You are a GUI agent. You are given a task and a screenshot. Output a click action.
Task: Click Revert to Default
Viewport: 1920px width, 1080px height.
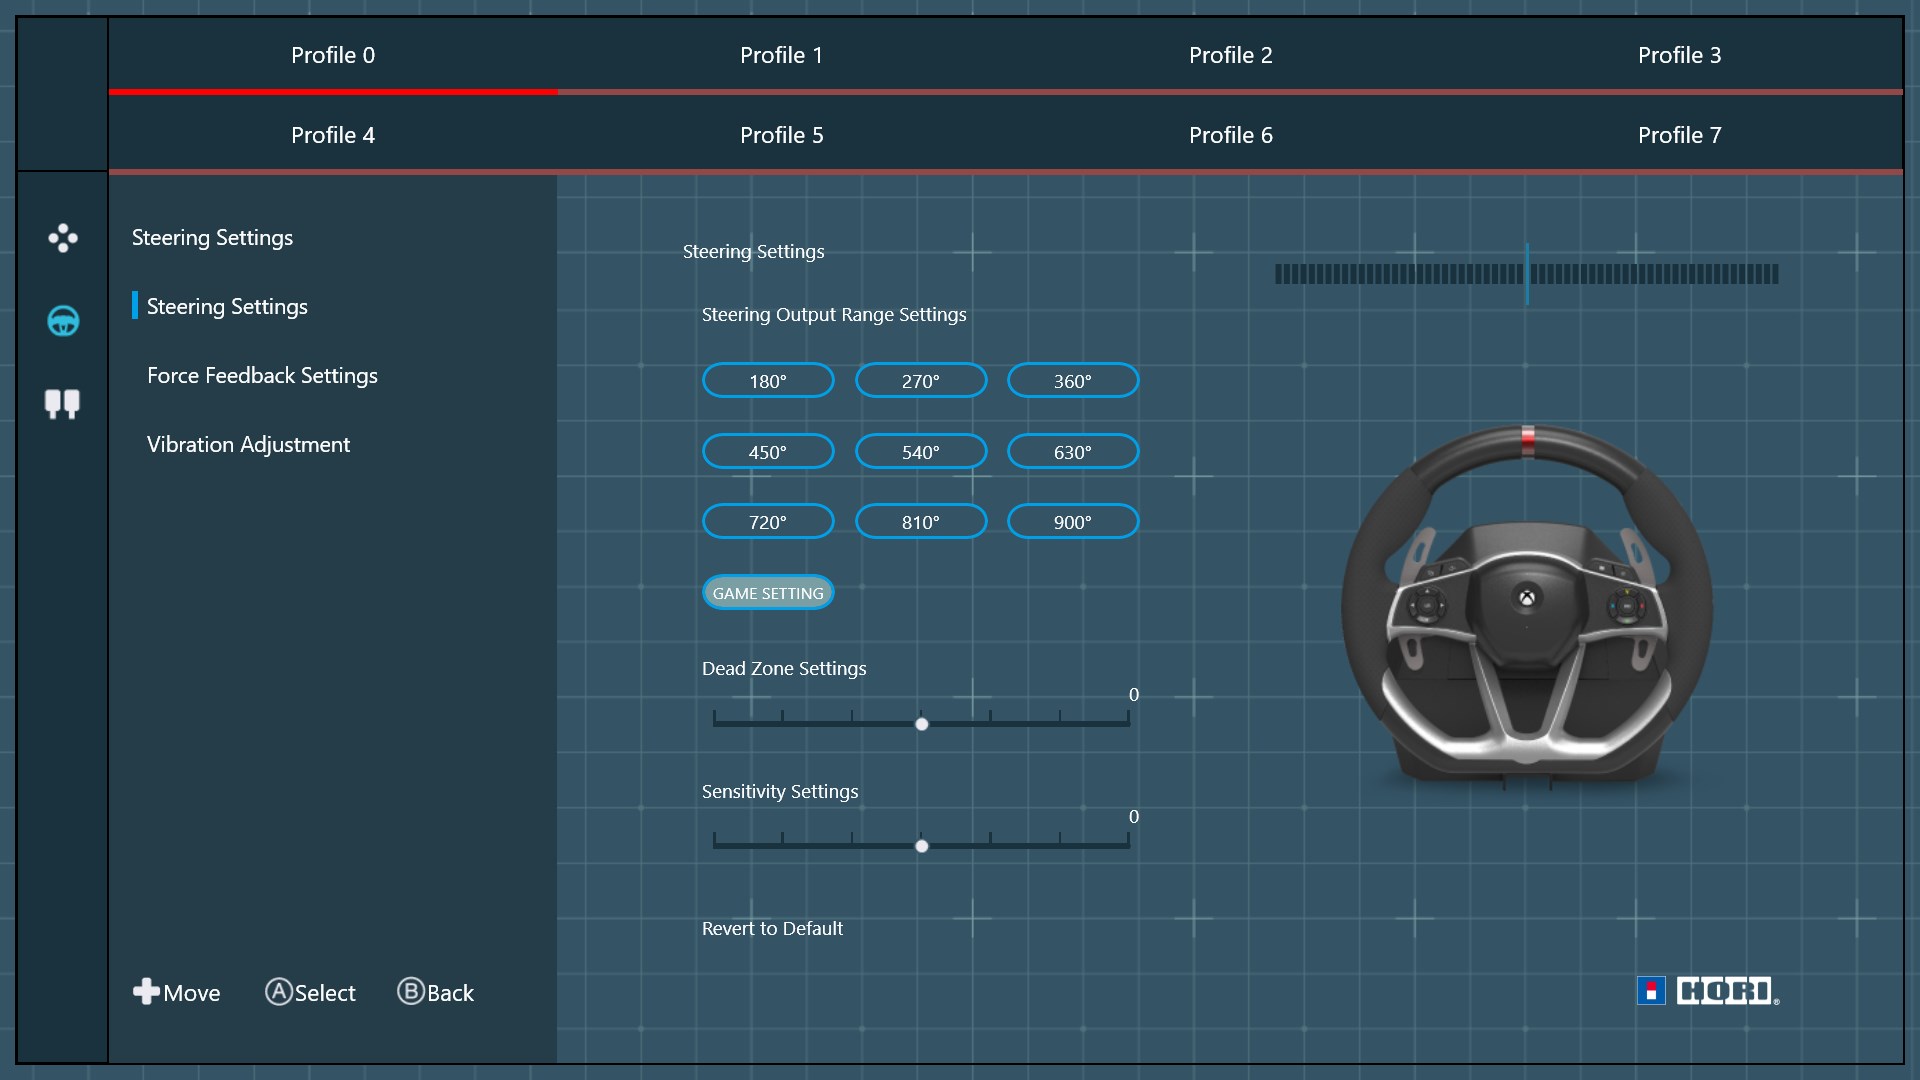772,929
